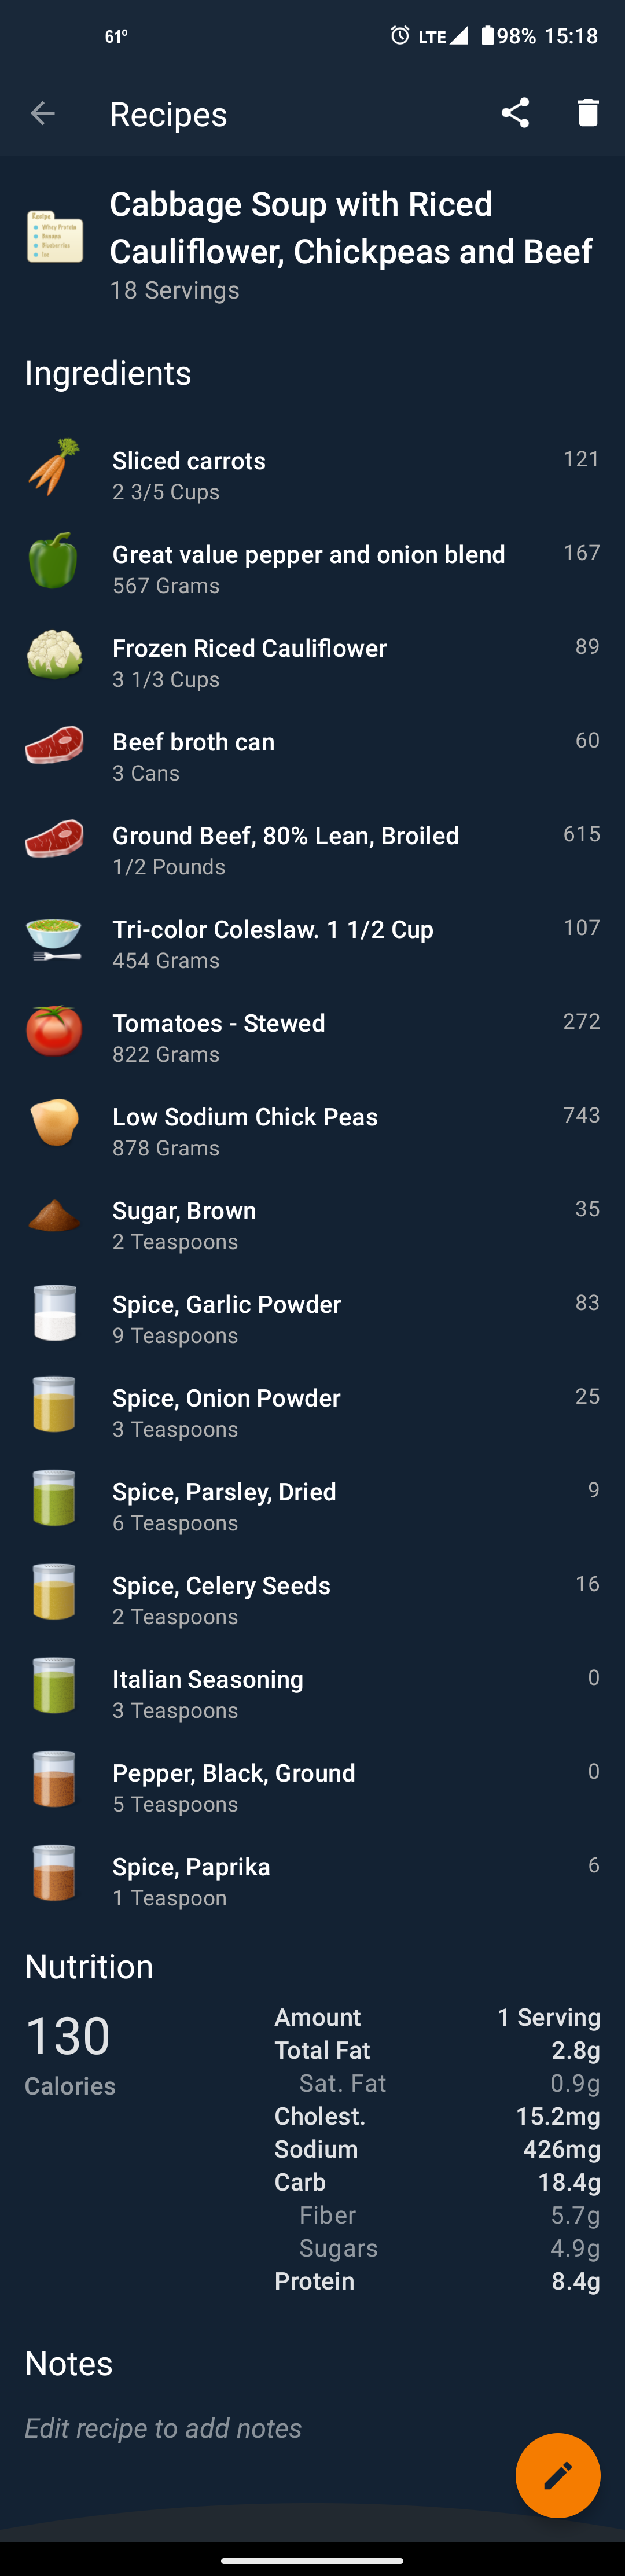
Task: Tap the cauliflower icon
Action: click(54, 654)
